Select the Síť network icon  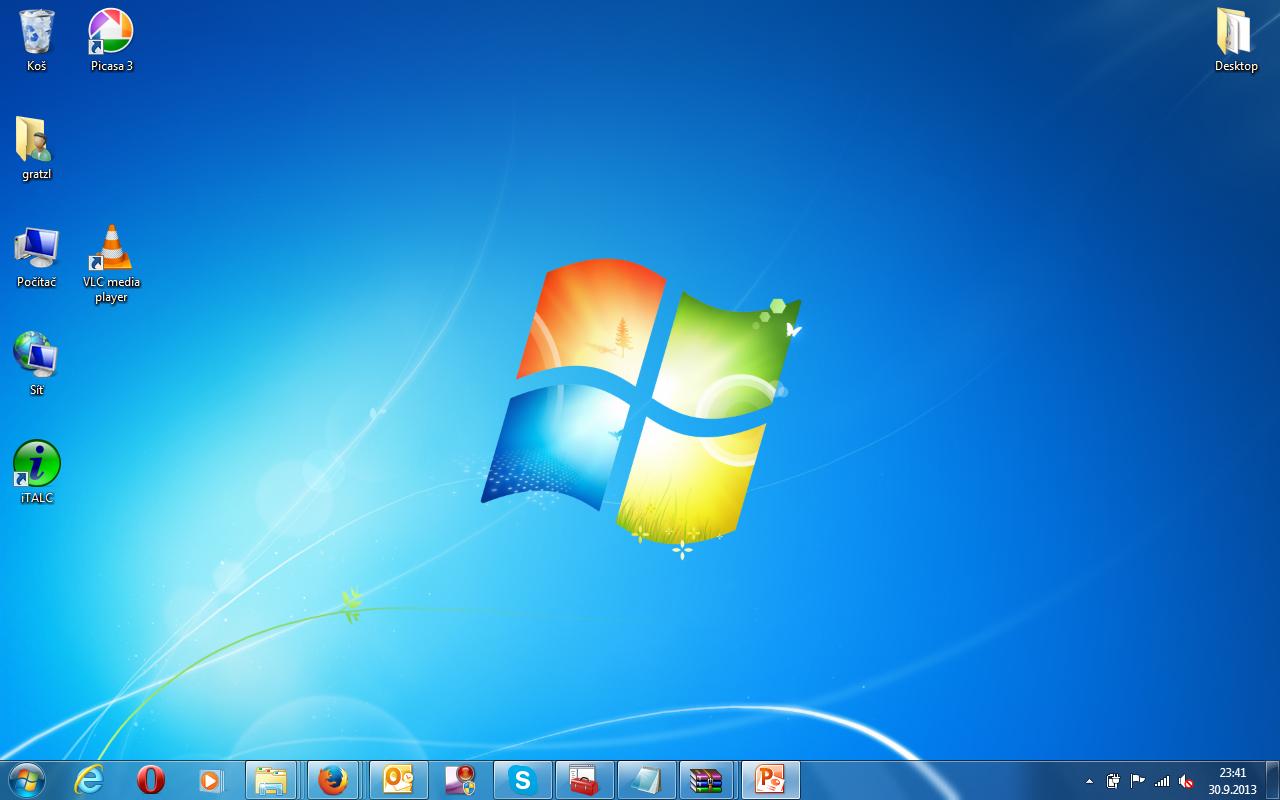click(x=37, y=364)
